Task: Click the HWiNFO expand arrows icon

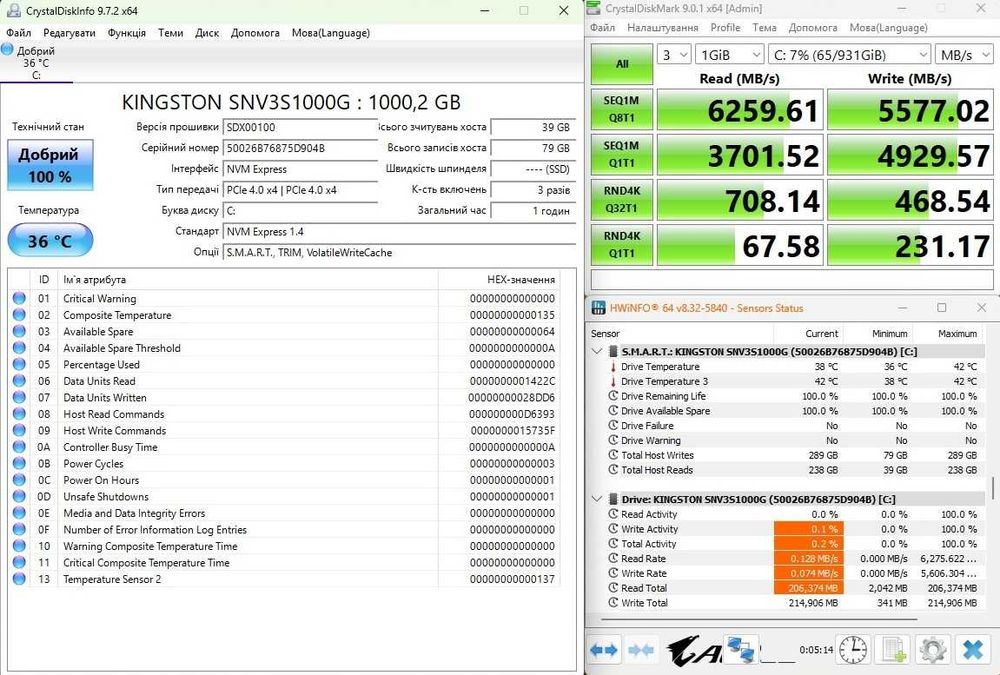Action: 604,650
